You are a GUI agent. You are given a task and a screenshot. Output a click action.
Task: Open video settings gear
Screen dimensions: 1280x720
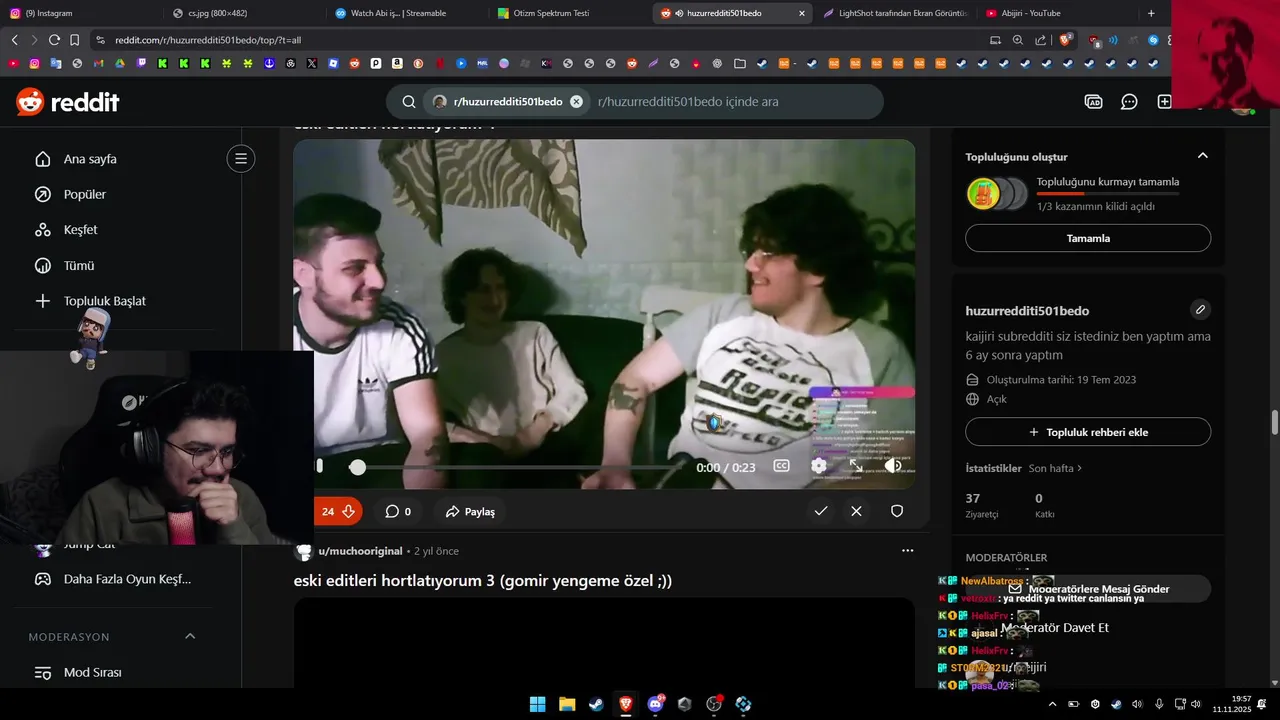pyautogui.click(x=819, y=466)
